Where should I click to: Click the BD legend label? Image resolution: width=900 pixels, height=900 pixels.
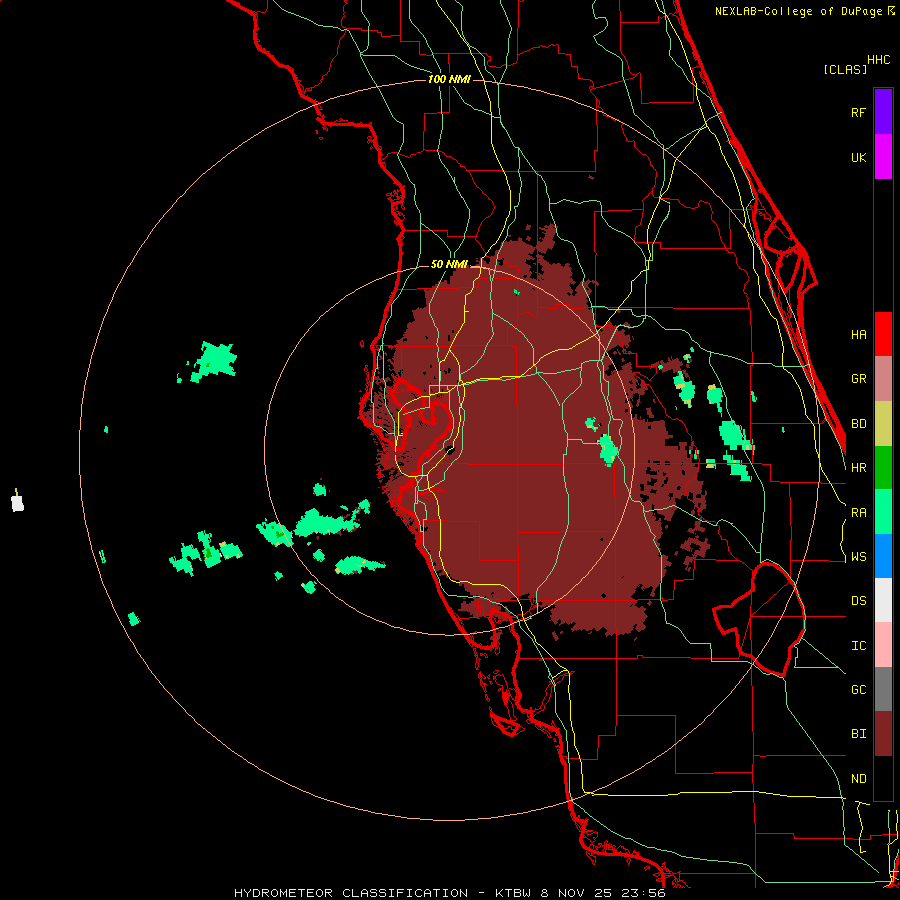858,424
